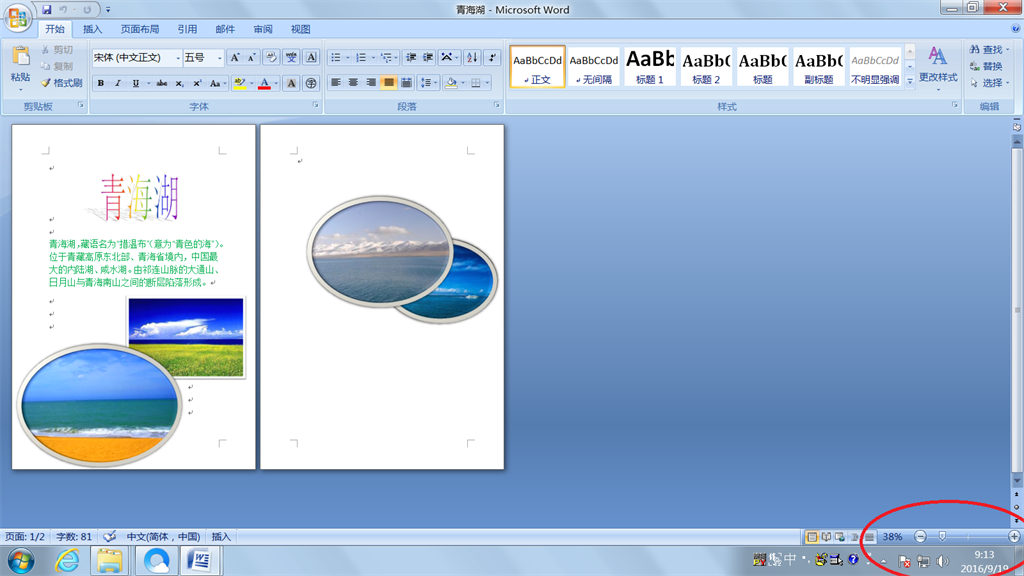Click the zoom slider handle in status bar
This screenshot has width=1024, height=576.
pos(942,537)
